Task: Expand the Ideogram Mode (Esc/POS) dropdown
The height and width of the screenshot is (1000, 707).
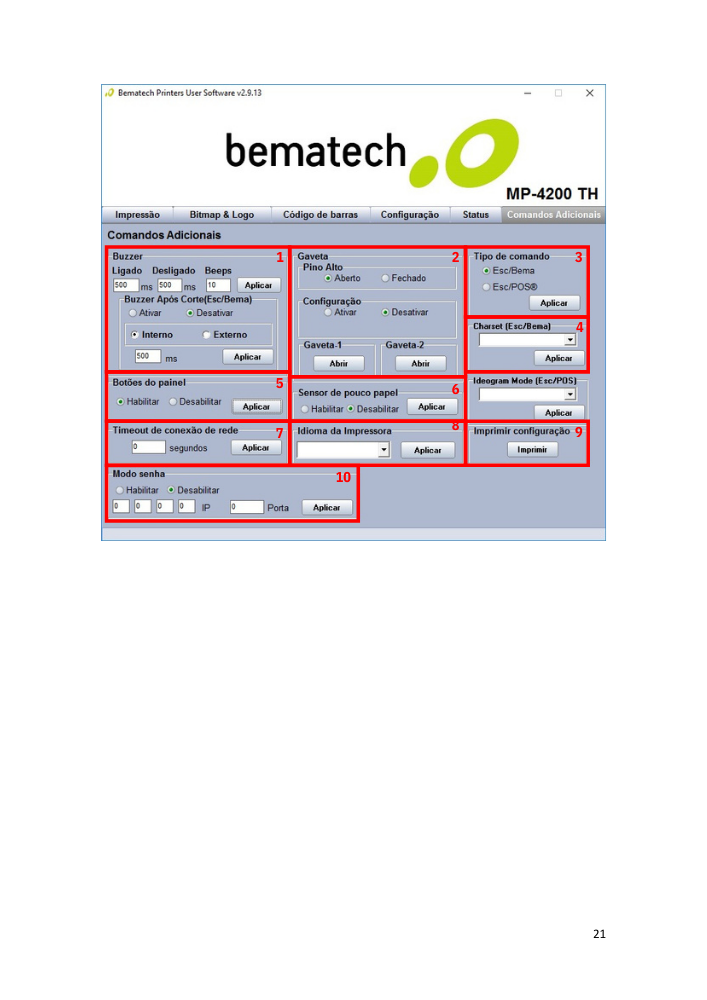Action: click(x=570, y=395)
